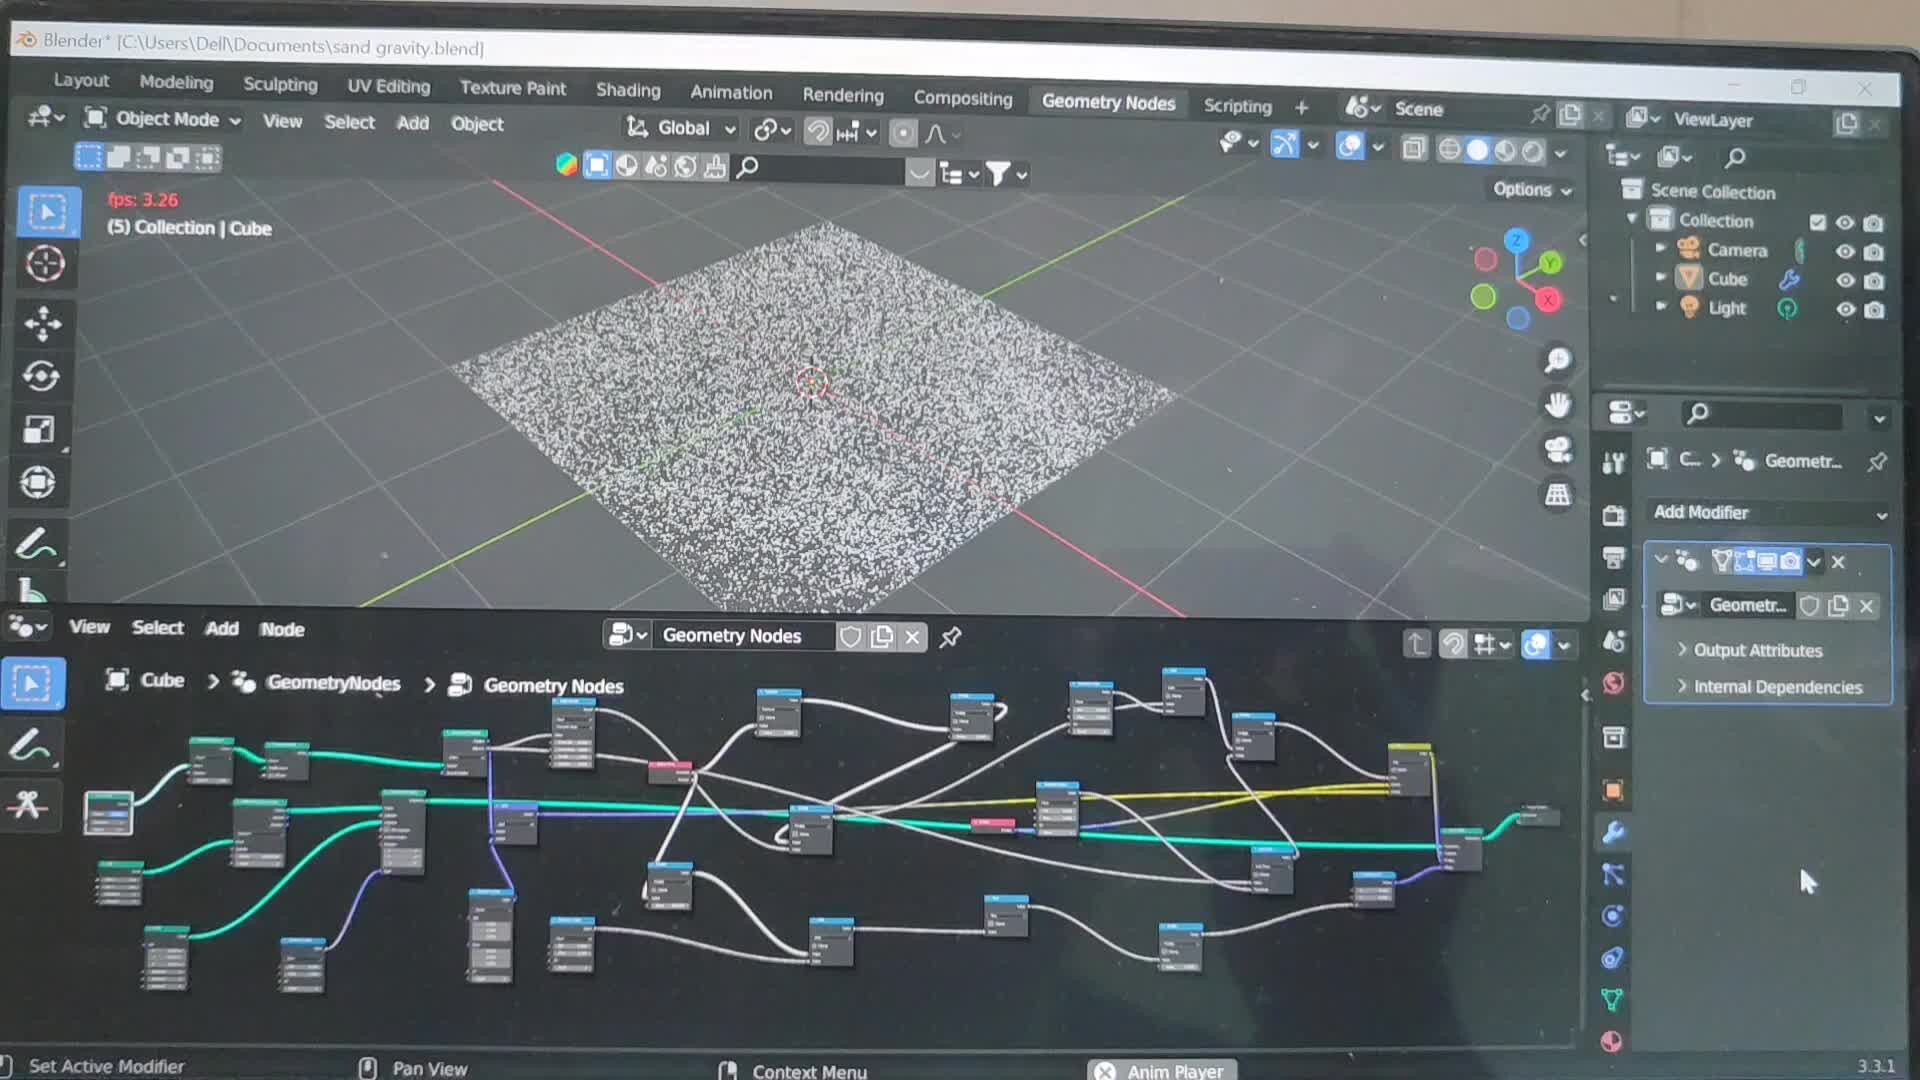Select the 3D Cursor tool

click(45, 264)
